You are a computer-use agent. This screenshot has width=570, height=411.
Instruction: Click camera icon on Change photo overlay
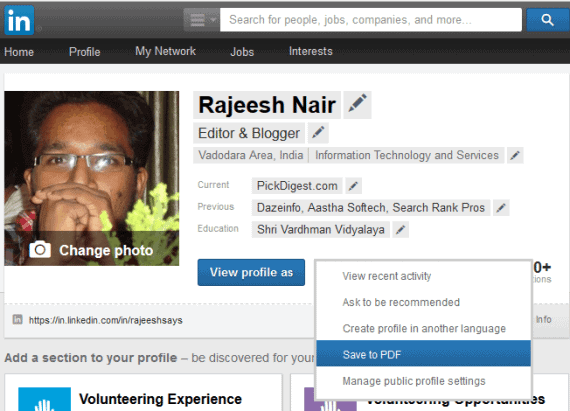click(x=40, y=250)
